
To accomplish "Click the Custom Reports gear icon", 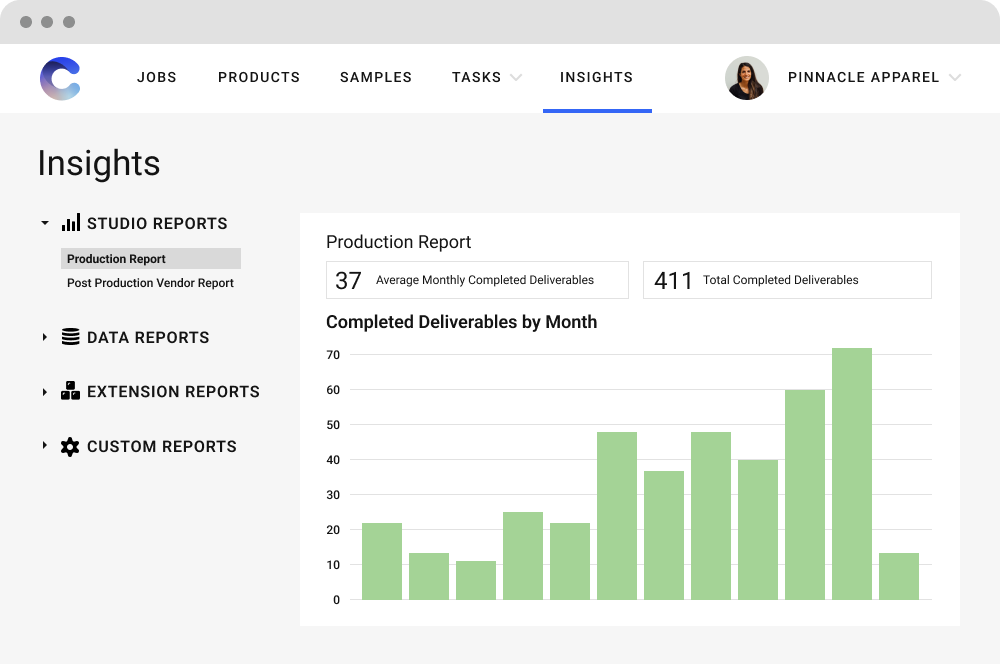I will (x=70, y=447).
